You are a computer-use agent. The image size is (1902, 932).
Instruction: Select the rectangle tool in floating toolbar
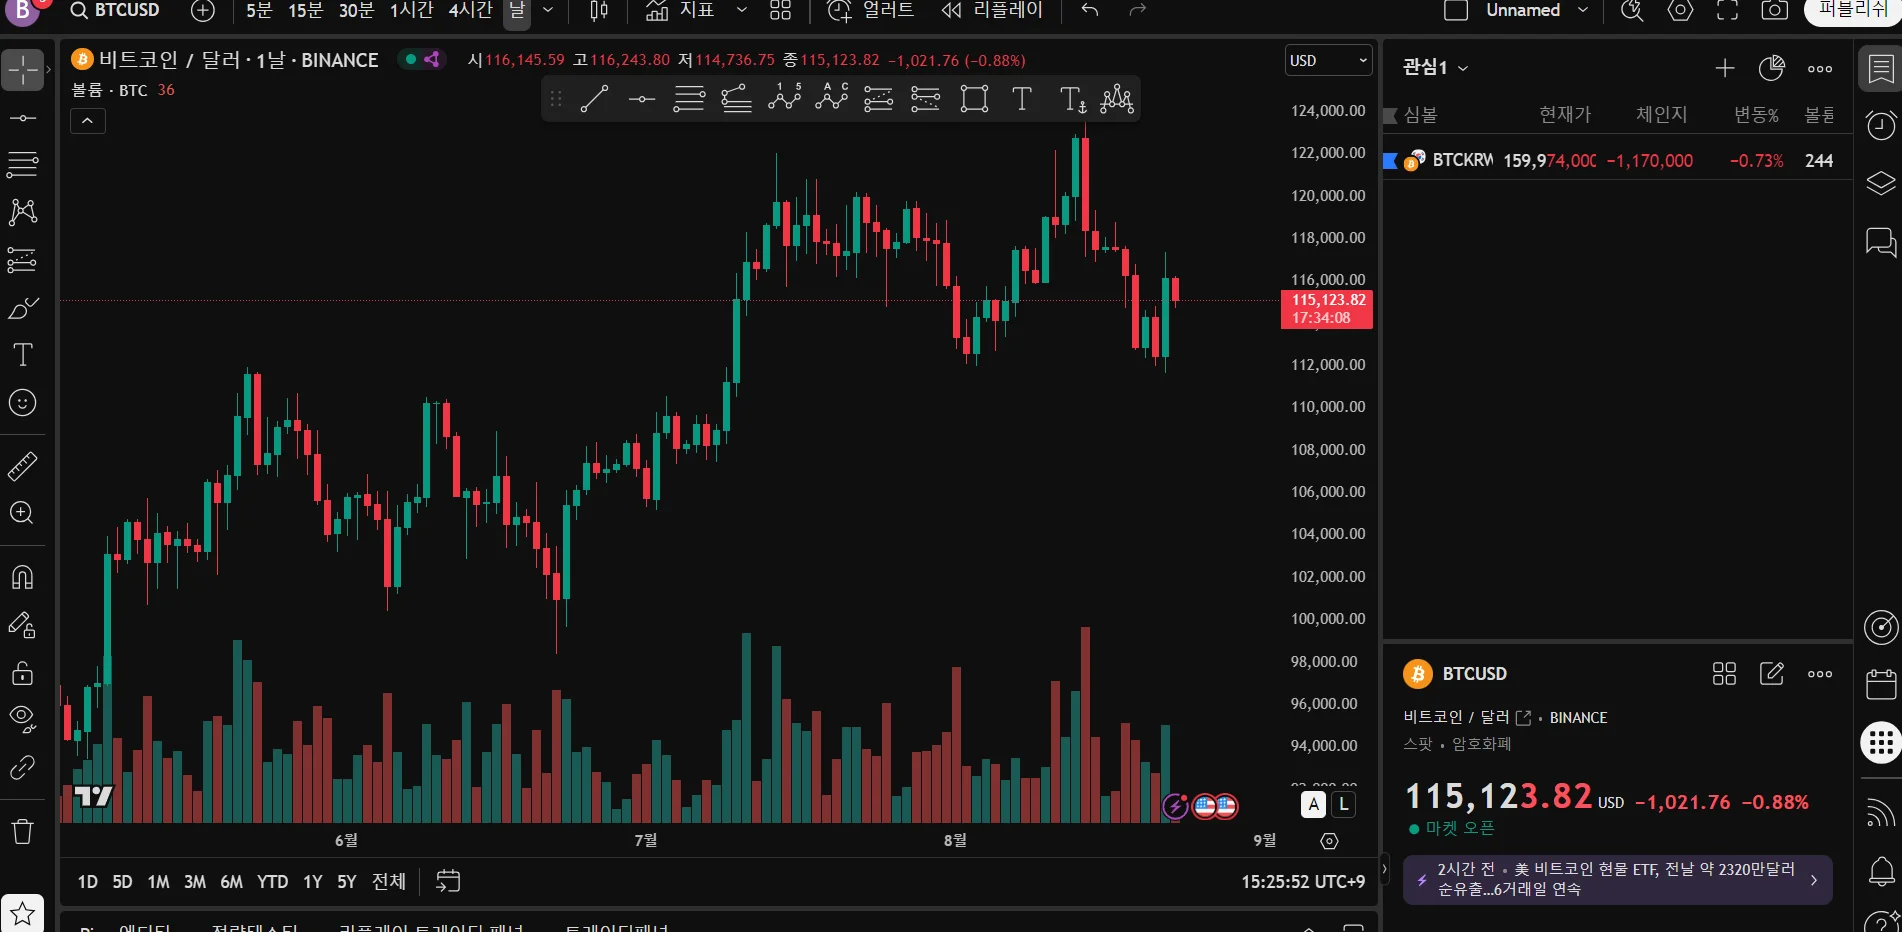974,99
